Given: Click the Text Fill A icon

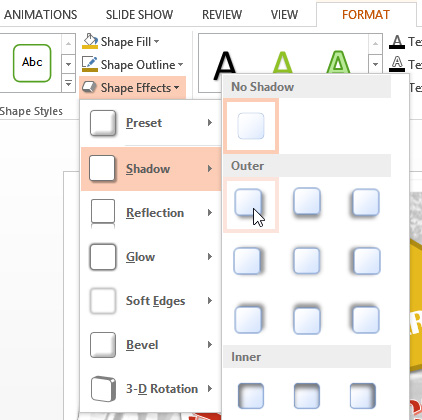Looking at the screenshot, I should click(397, 42).
